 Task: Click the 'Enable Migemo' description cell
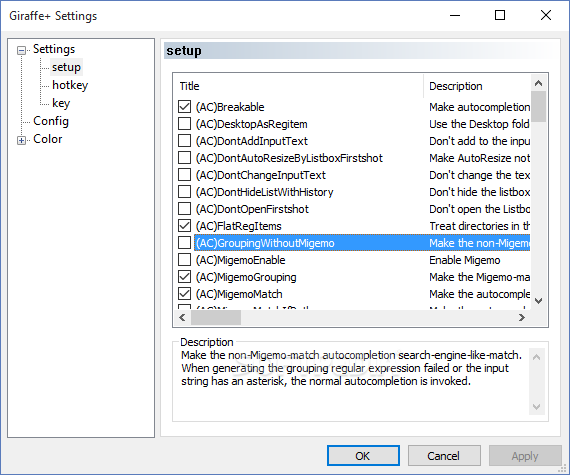pos(465,260)
